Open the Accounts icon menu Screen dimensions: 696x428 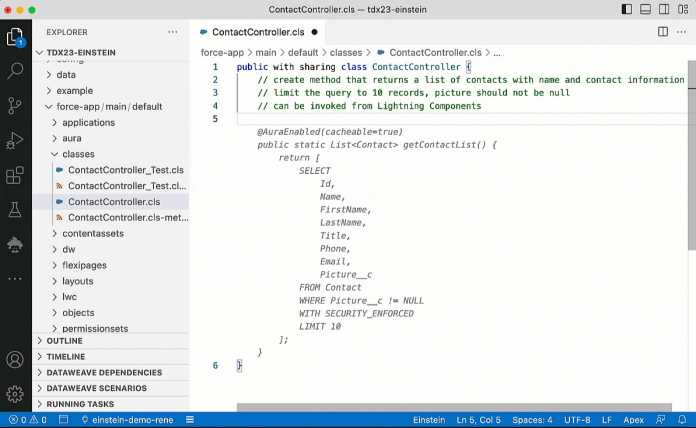pyautogui.click(x=15, y=359)
